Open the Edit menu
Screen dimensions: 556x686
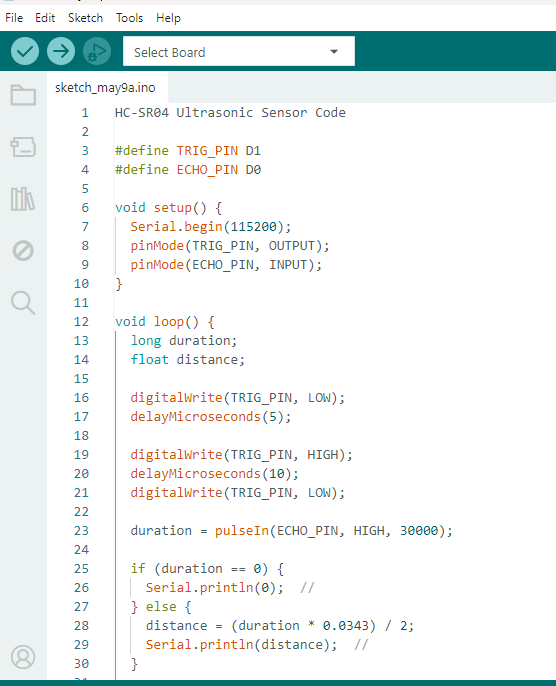coord(45,18)
